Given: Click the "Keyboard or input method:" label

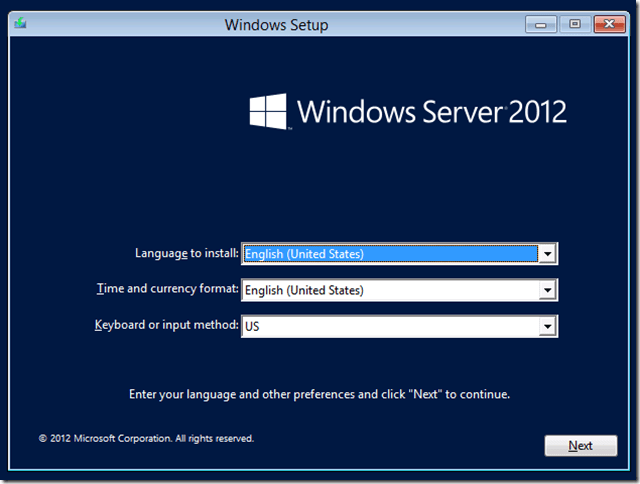Looking at the screenshot, I should pos(166,325).
